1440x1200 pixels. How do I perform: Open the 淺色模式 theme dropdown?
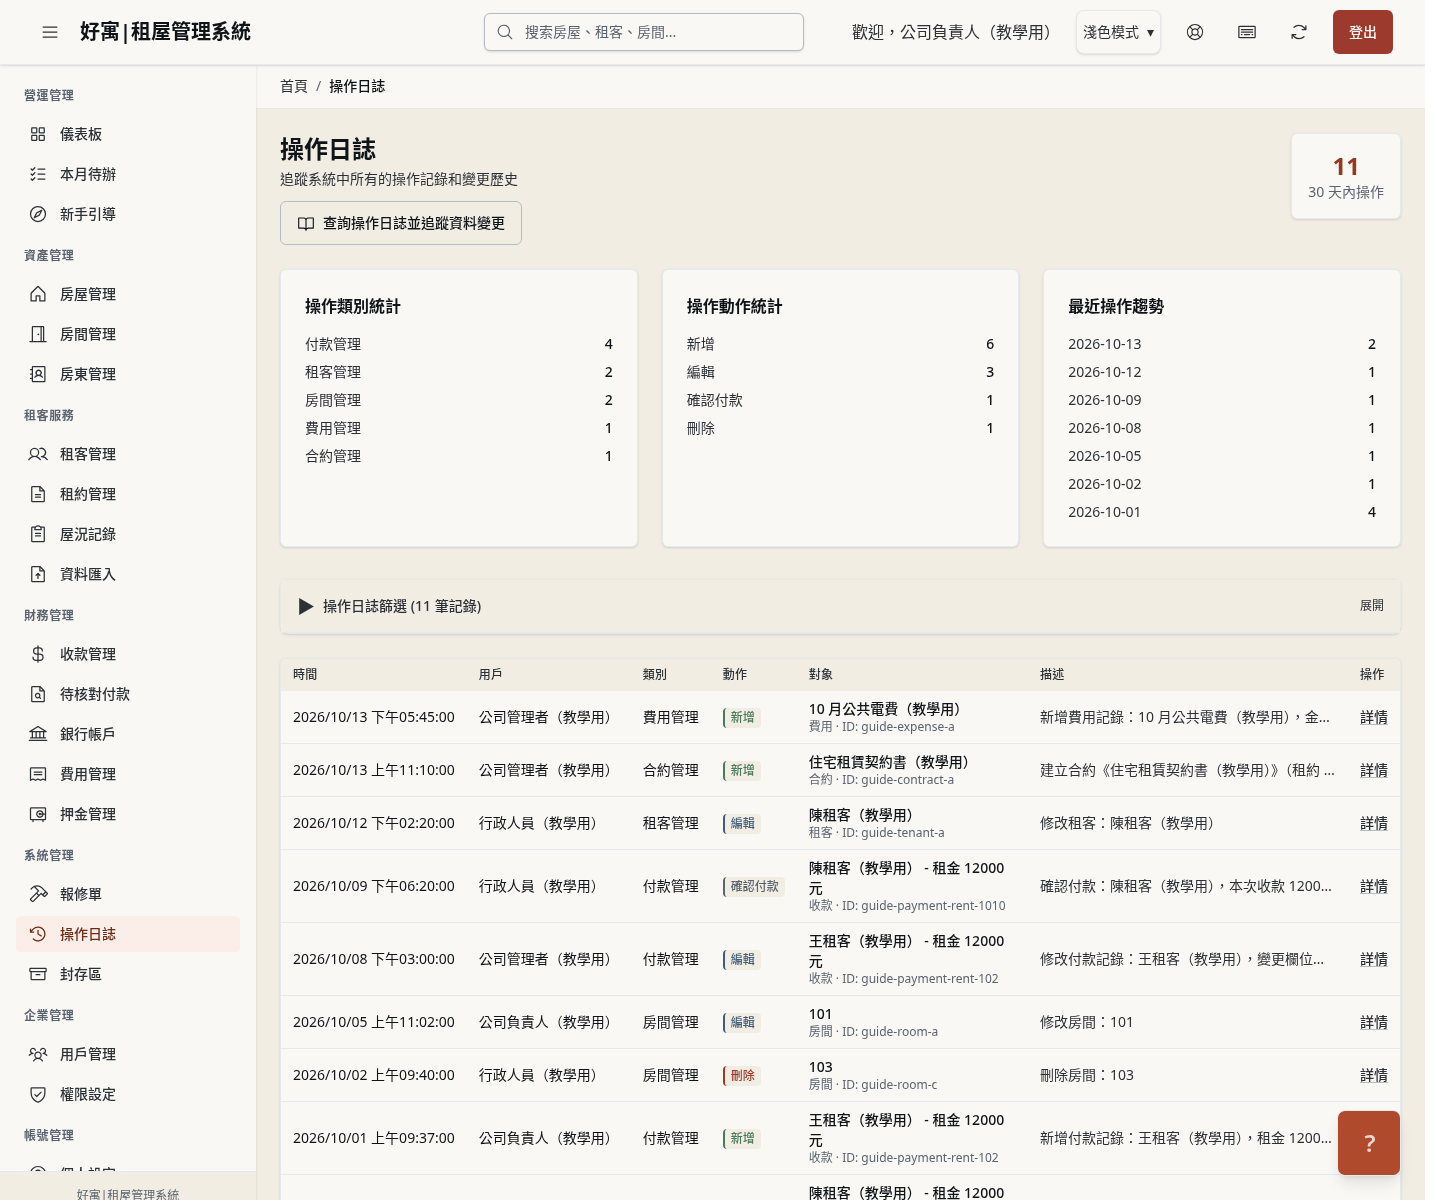click(x=1118, y=32)
